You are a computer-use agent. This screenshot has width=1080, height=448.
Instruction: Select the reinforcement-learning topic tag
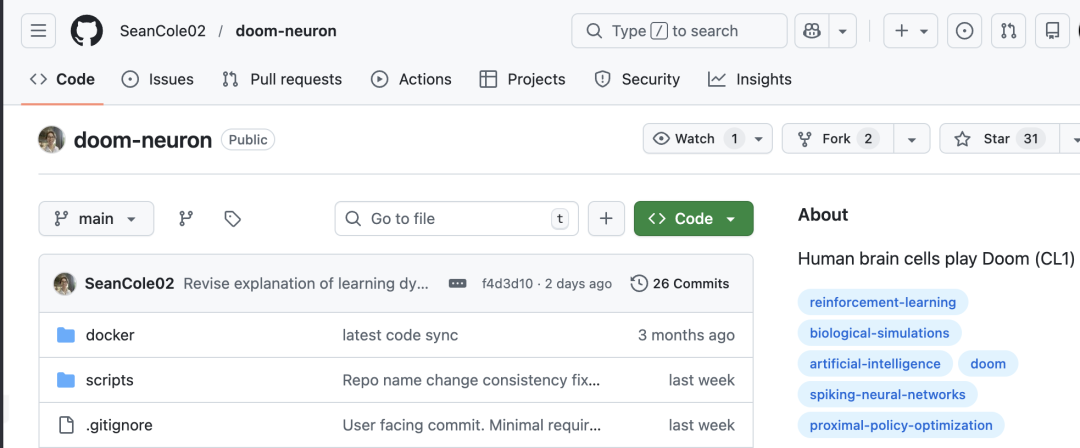coord(882,302)
